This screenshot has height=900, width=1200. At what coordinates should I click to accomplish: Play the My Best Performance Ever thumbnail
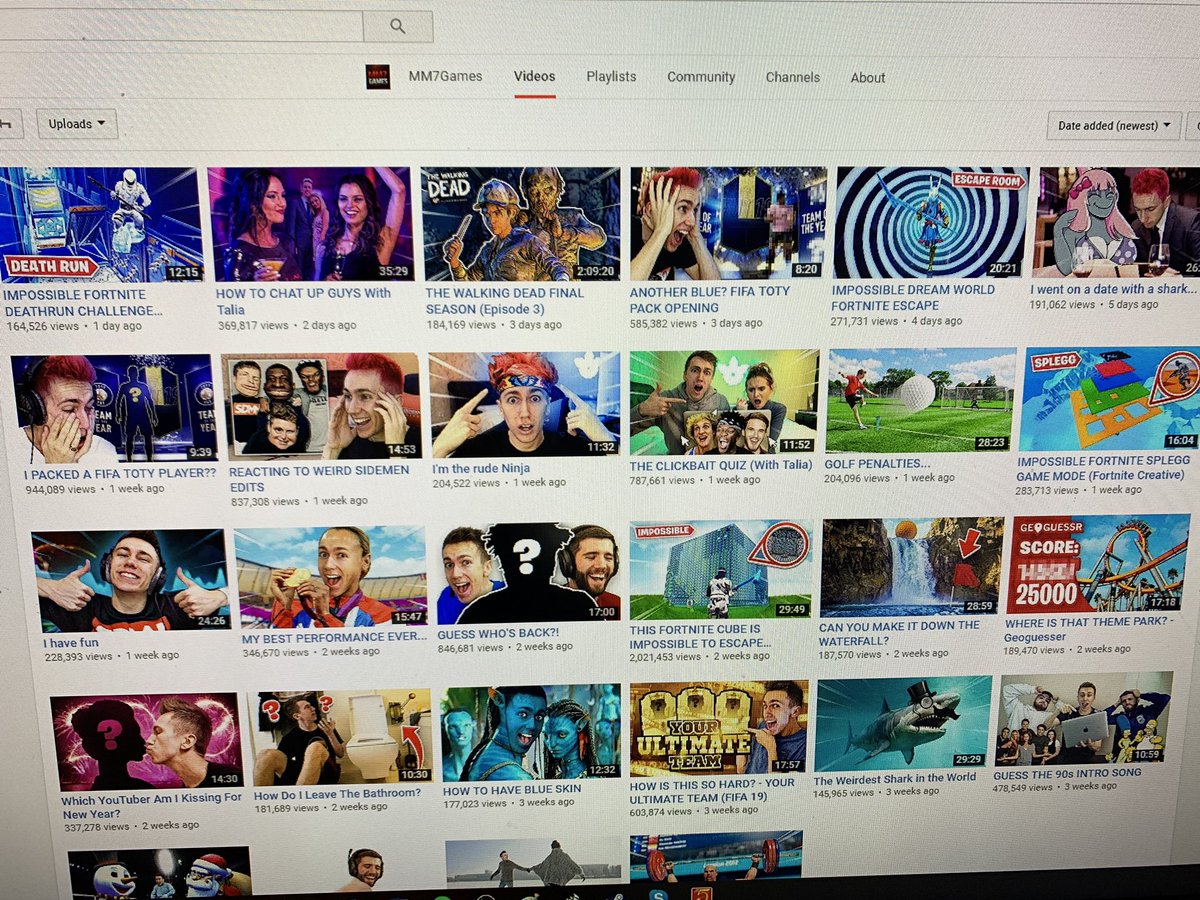pyautogui.click(x=330, y=577)
